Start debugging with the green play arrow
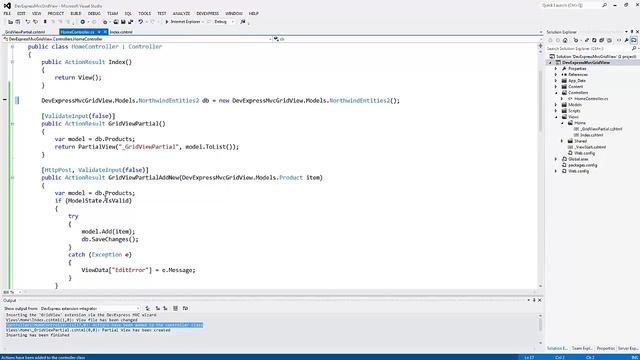 click(x=167, y=22)
